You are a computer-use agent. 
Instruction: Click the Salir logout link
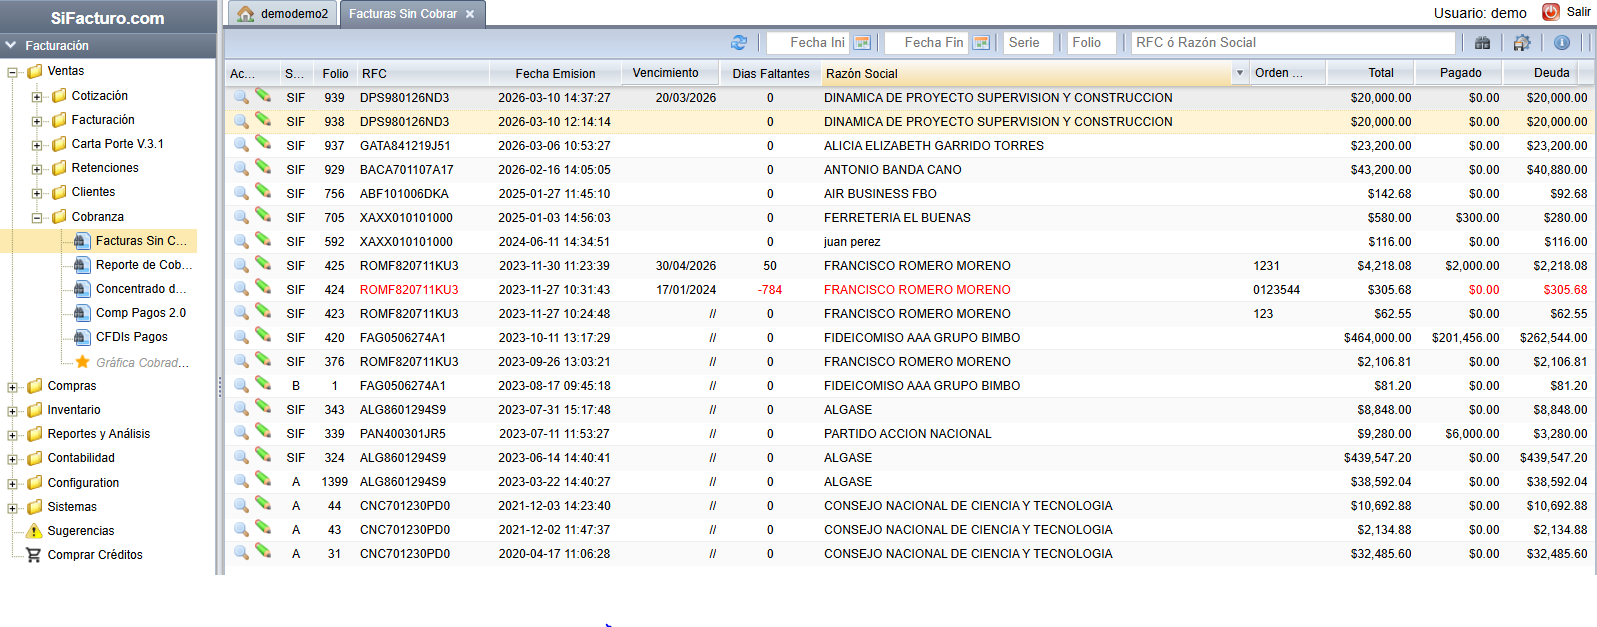point(1578,12)
